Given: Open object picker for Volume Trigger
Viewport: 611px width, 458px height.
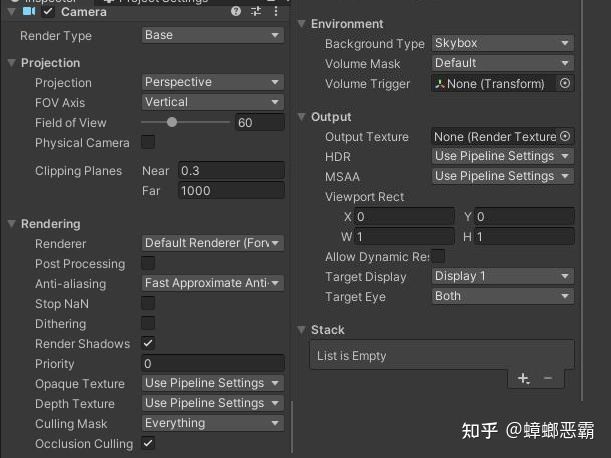Looking at the screenshot, I should pos(565,83).
